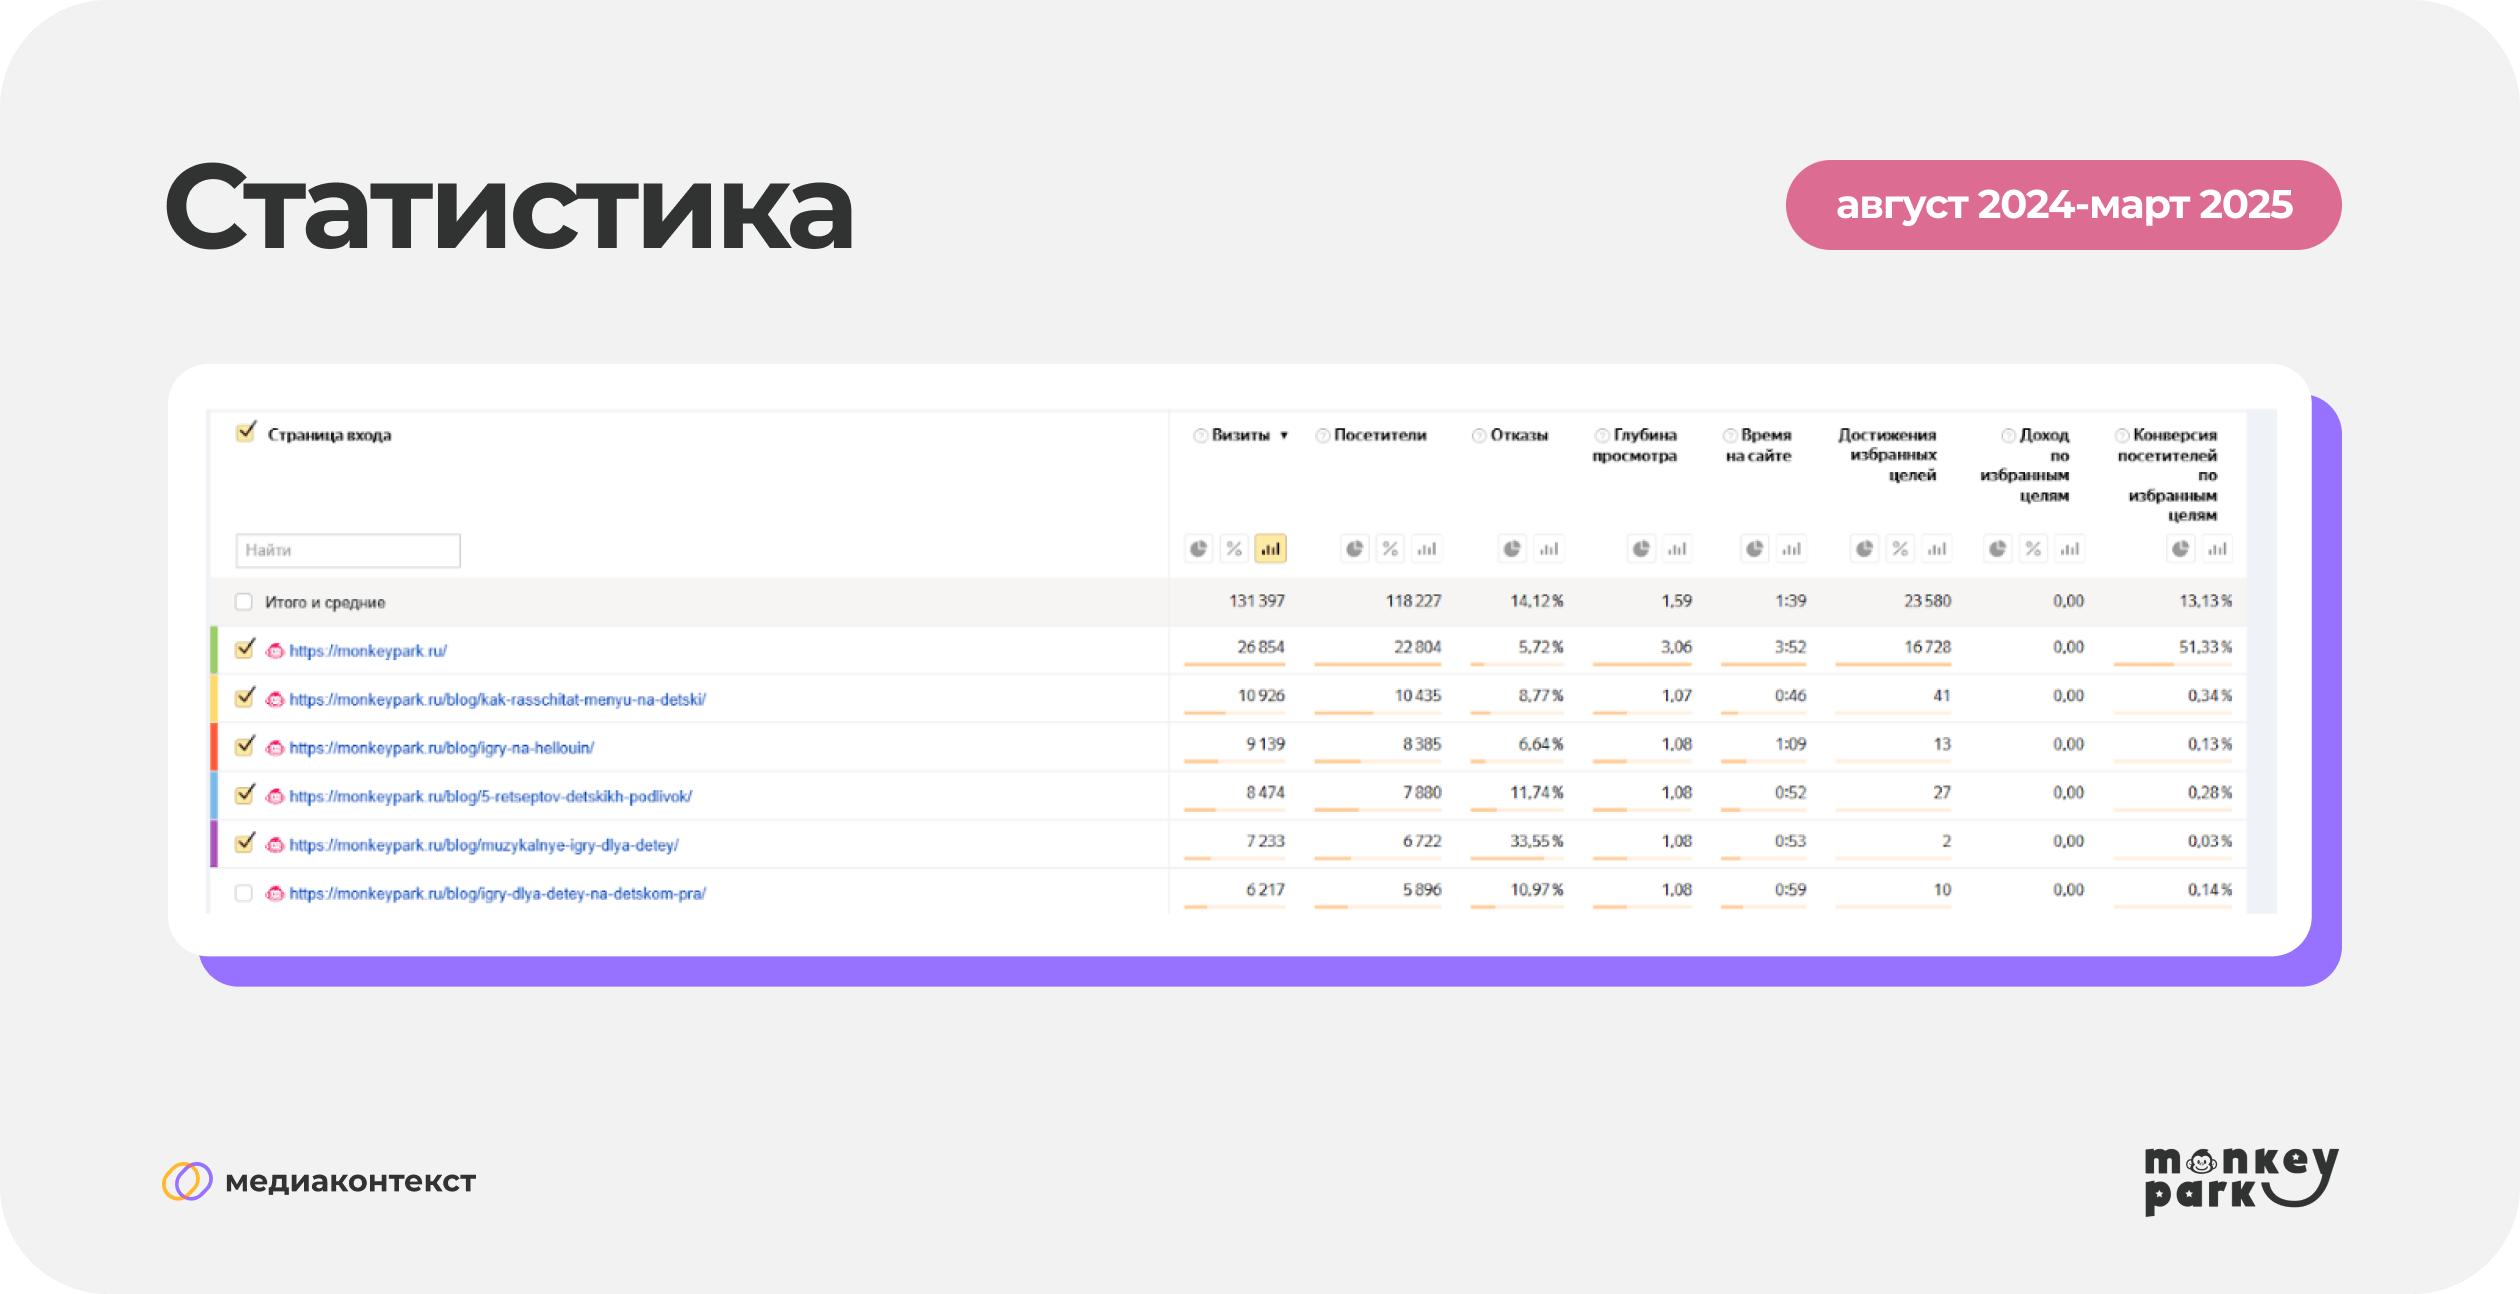Click the bar chart icon under Конверсия посетителей
The image size is (2520, 1294).
(x=2217, y=549)
